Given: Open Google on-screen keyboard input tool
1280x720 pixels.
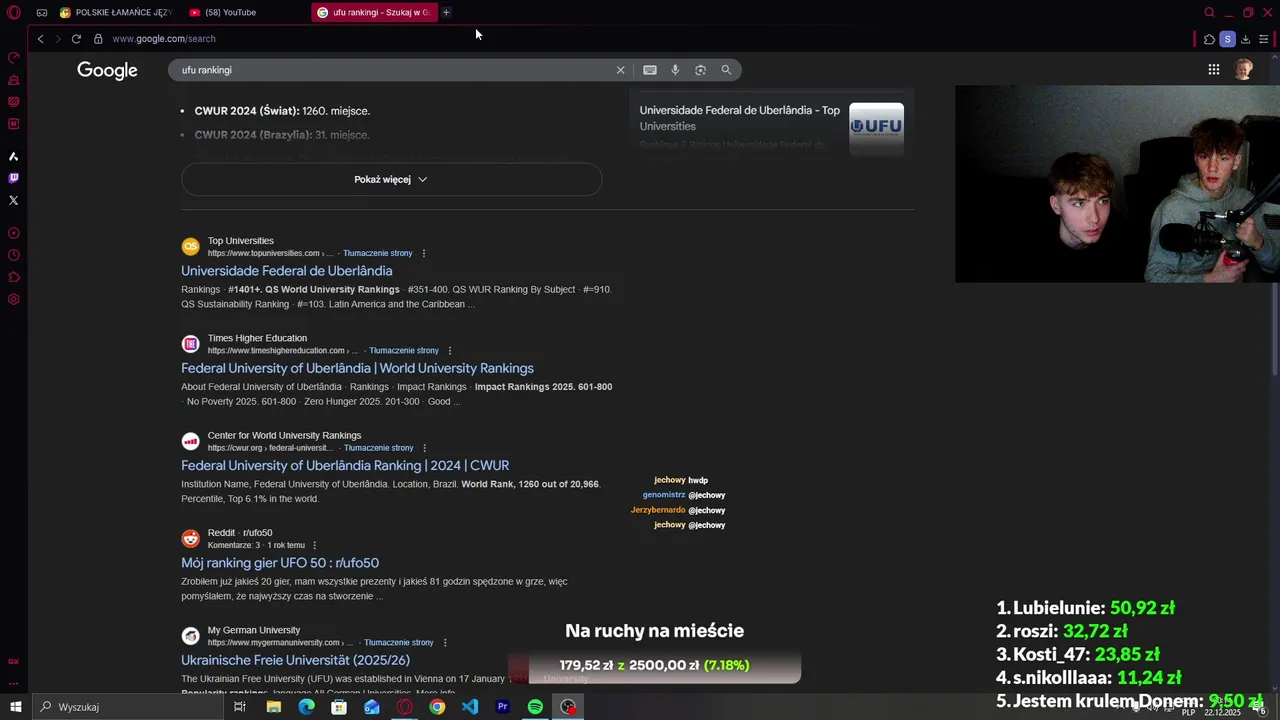Looking at the screenshot, I should (650, 70).
